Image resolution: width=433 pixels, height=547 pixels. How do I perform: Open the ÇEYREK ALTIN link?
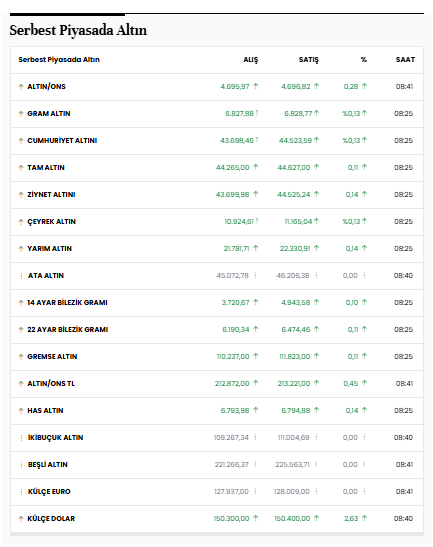click(x=52, y=222)
